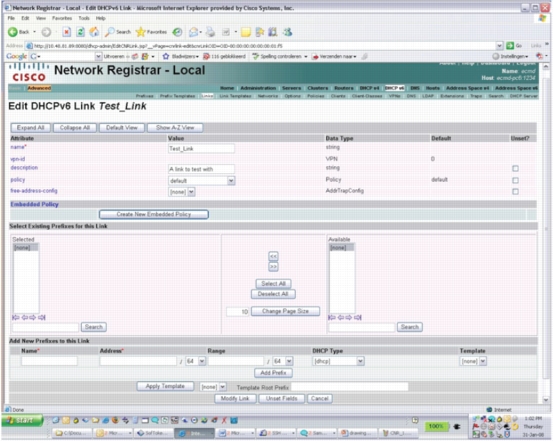Click the 100% battery indicator in taskbar

point(436,427)
